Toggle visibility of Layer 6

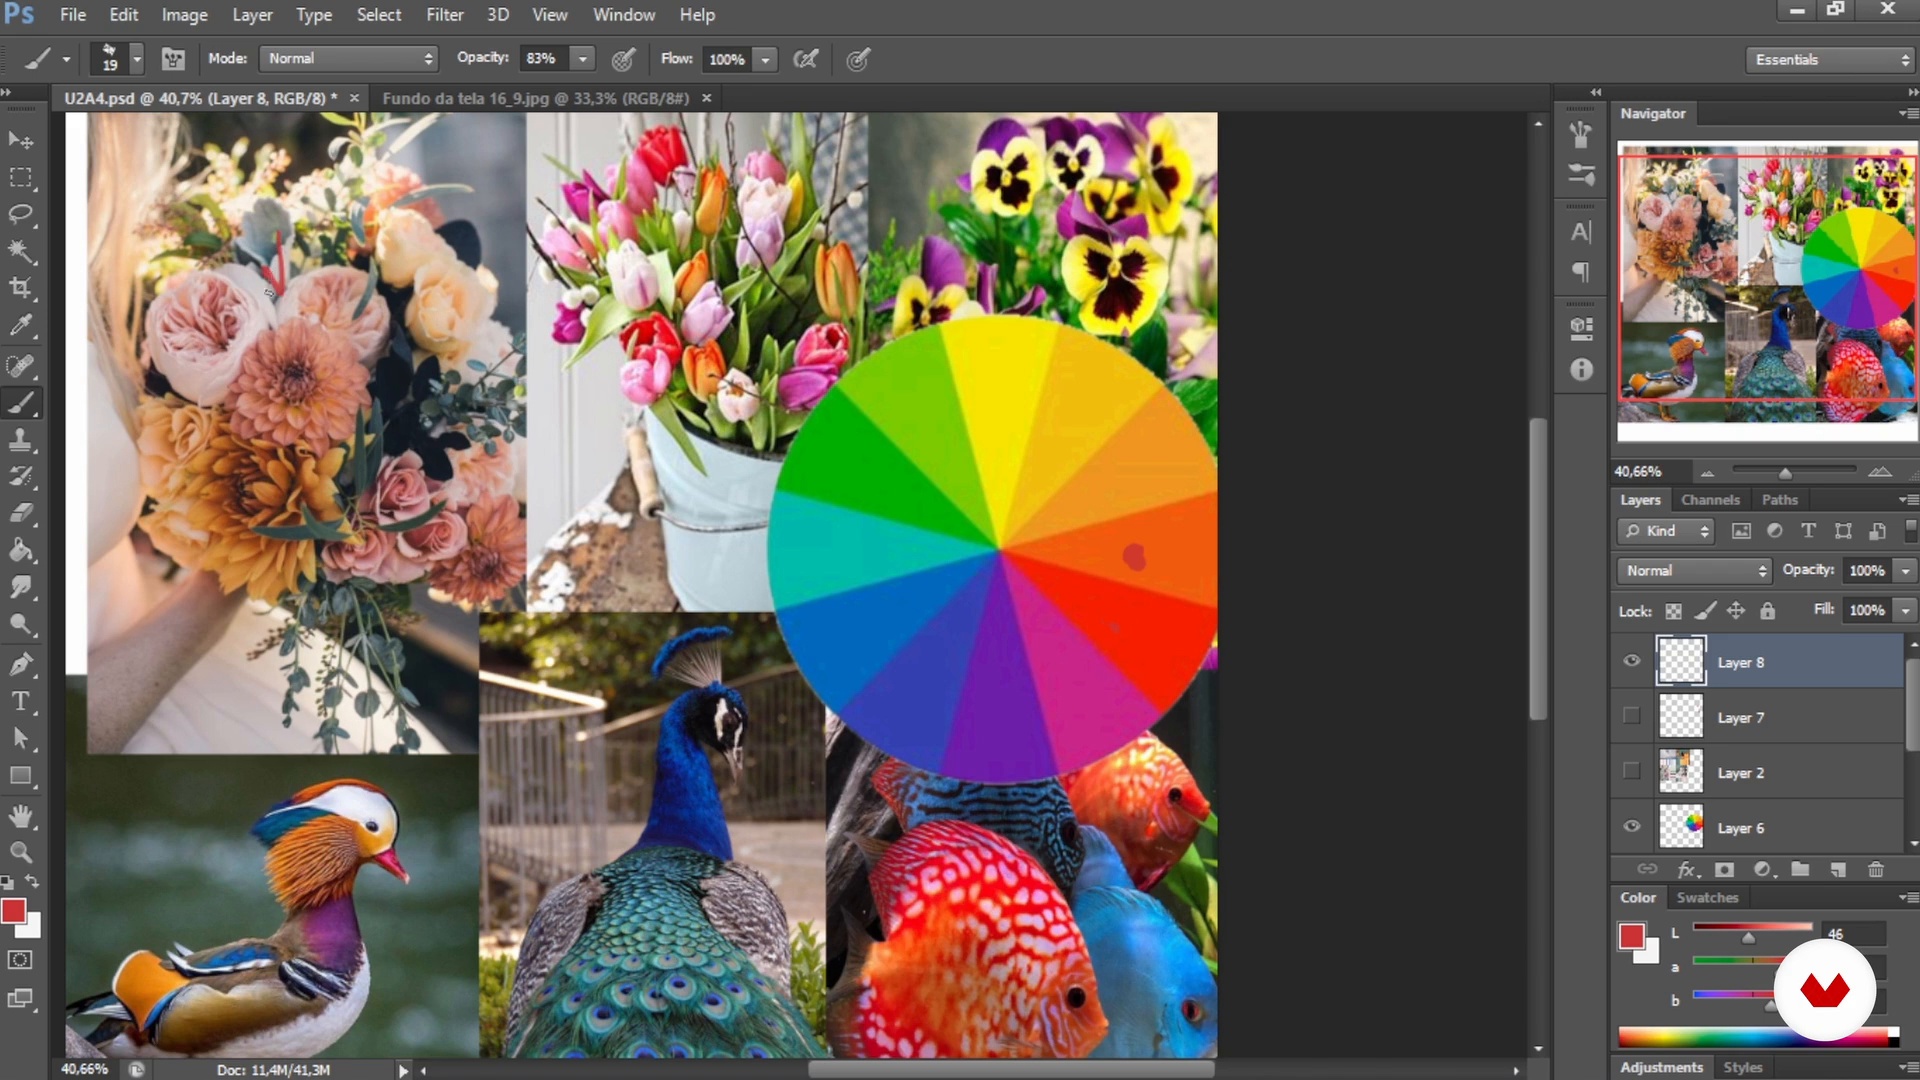(1632, 827)
